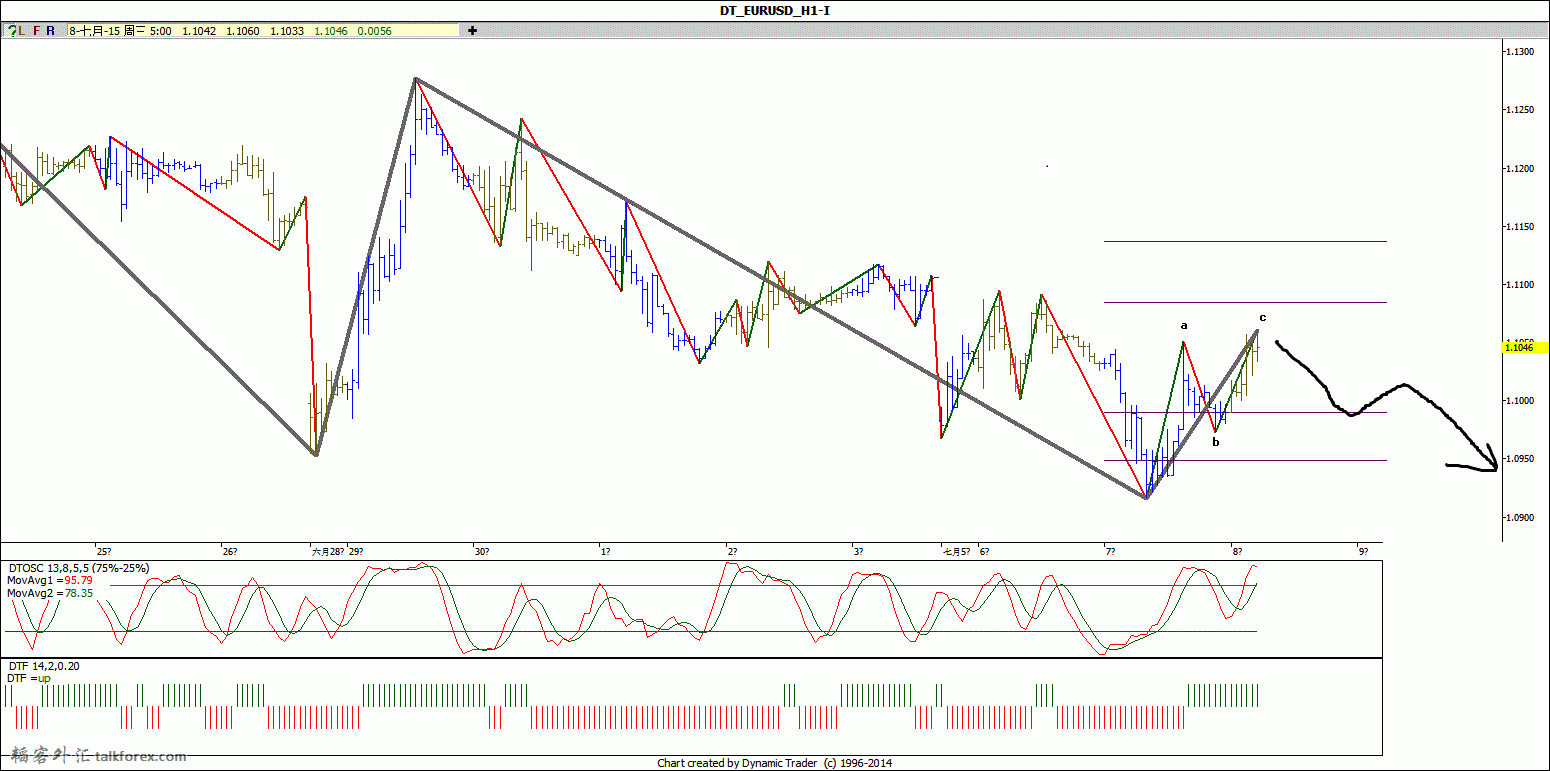Click the 9? date axis label
1550x771 pixels.
click(x=1362, y=551)
